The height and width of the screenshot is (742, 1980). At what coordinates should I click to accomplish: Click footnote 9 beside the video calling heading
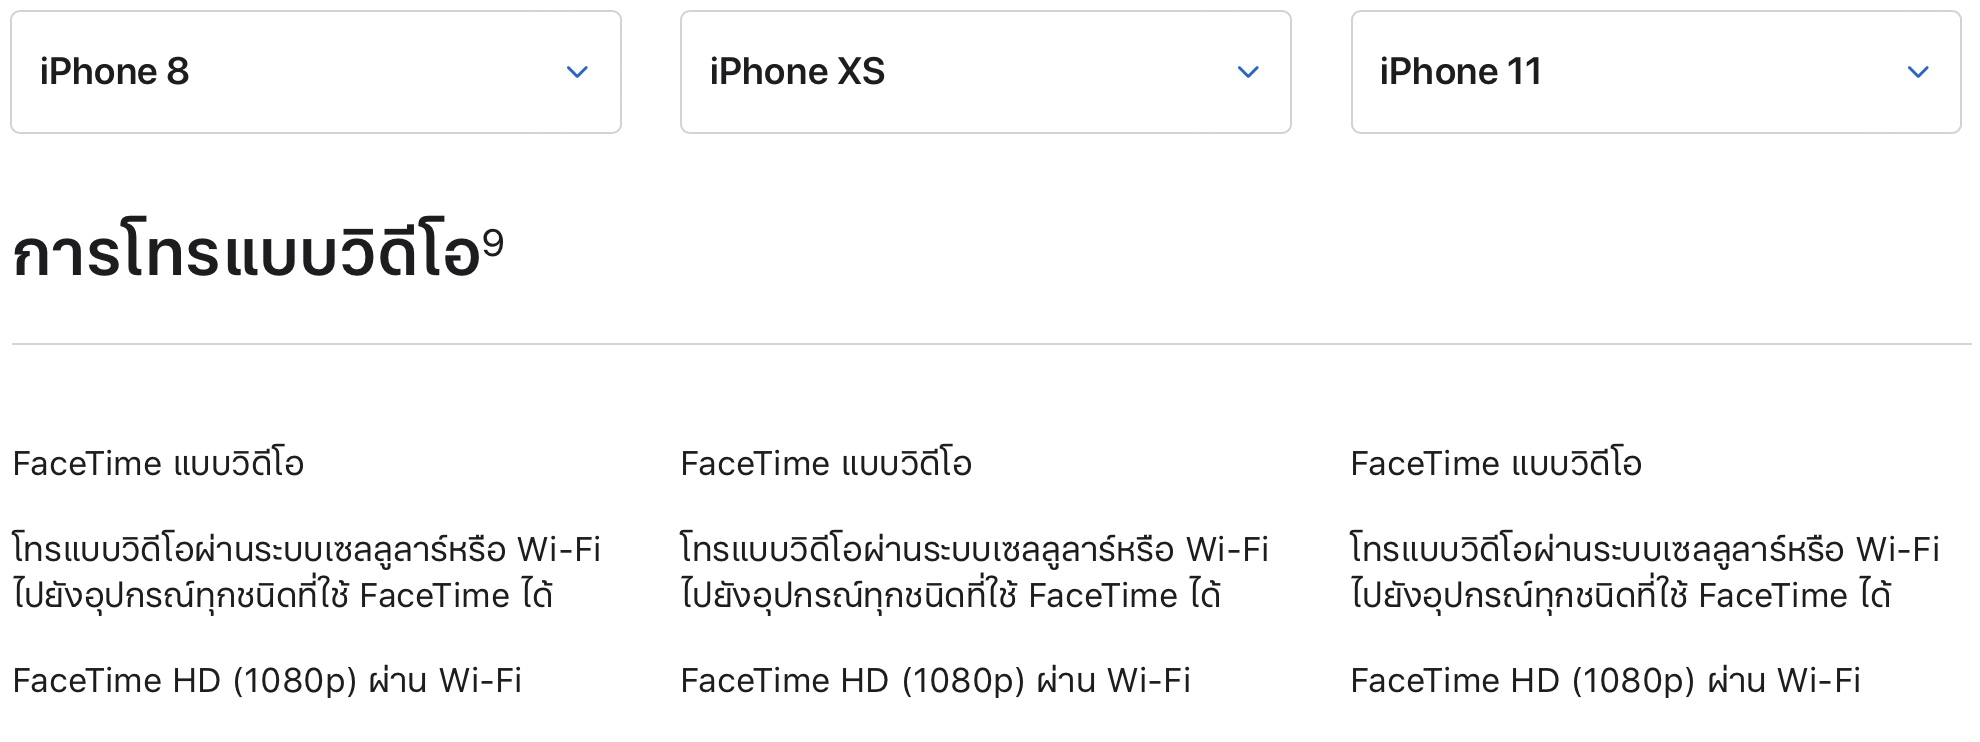[493, 243]
